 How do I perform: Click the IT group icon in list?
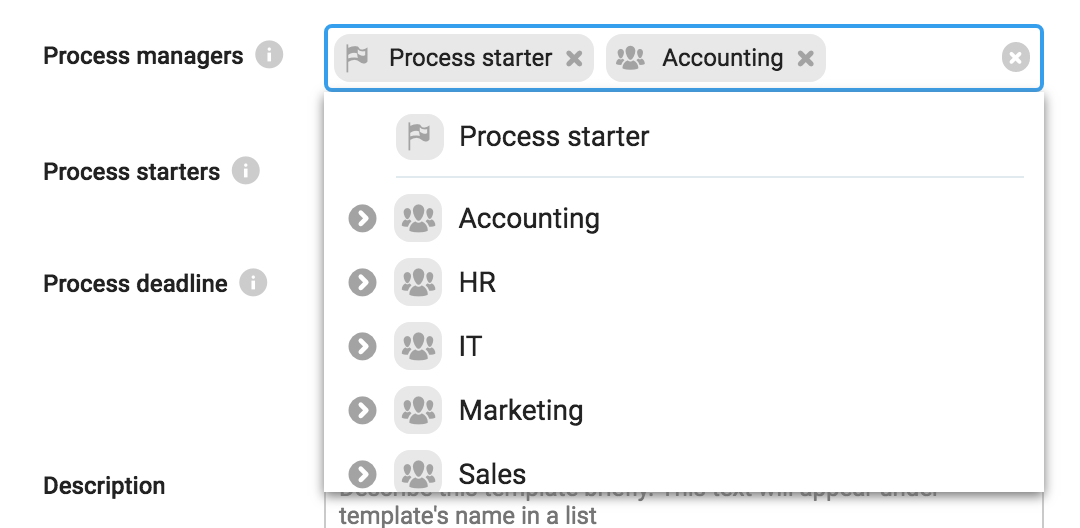click(418, 347)
